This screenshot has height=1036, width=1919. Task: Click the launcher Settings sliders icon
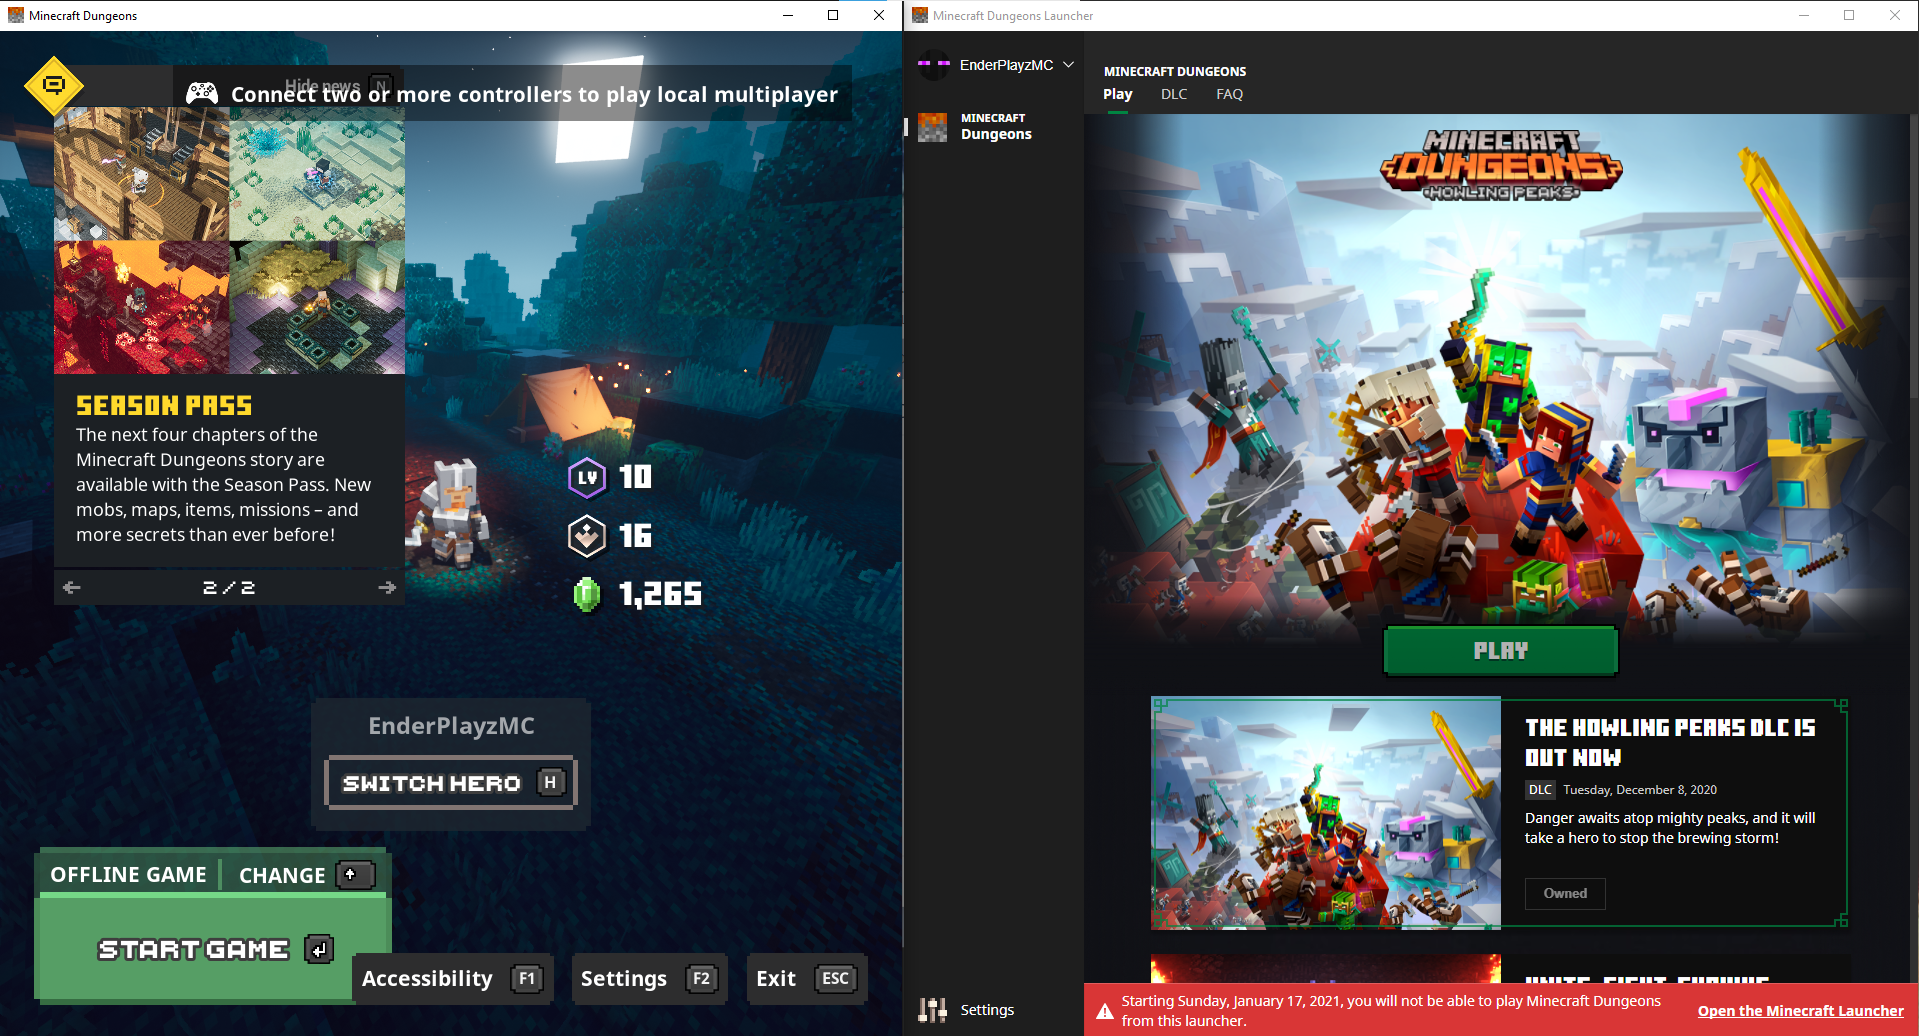coord(933,1010)
